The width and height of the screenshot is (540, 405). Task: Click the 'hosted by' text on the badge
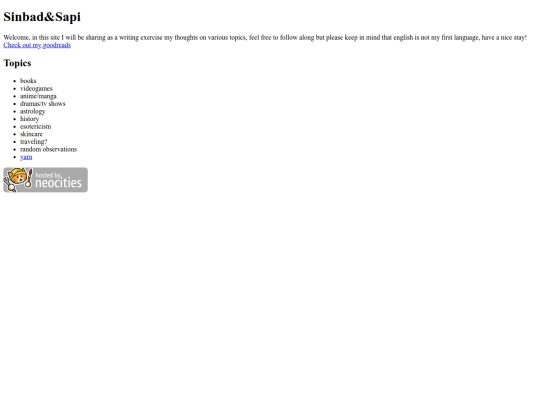(x=48, y=175)
